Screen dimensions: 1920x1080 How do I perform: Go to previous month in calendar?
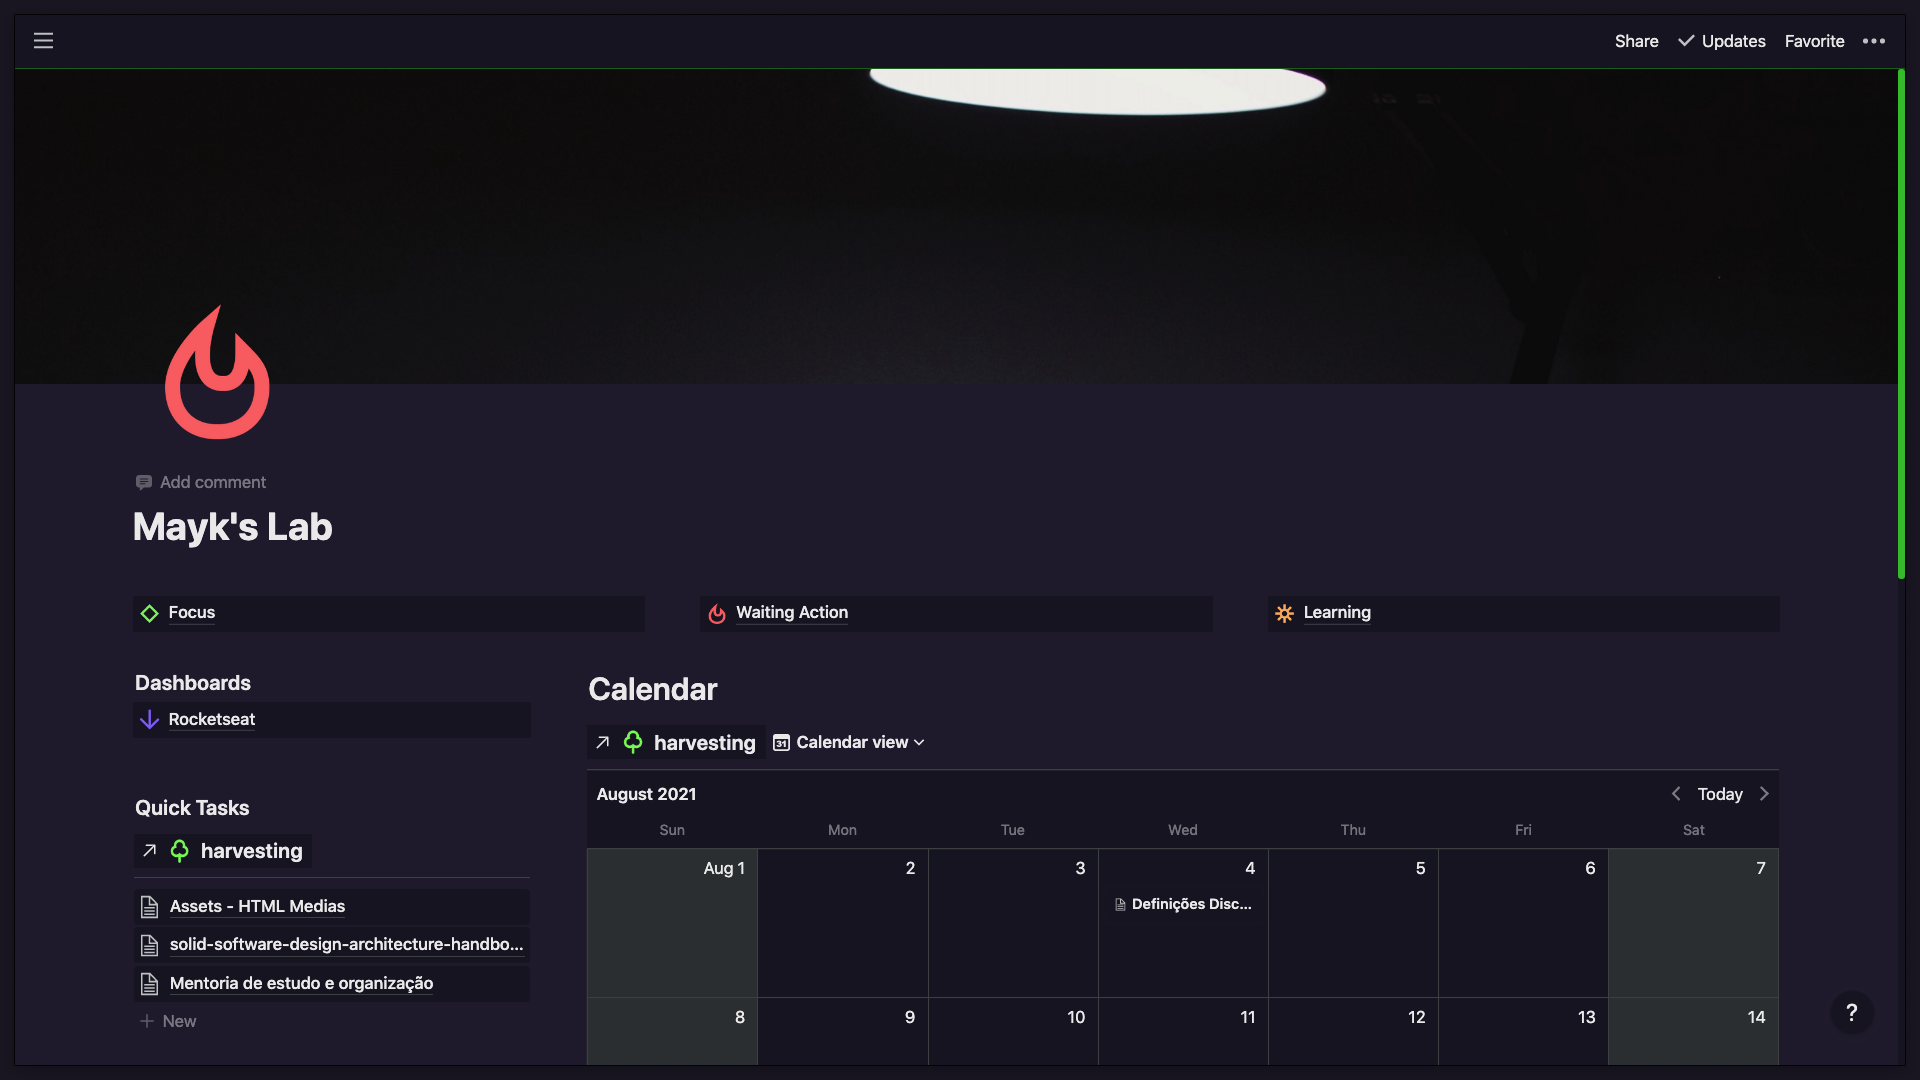[1676, 794]
